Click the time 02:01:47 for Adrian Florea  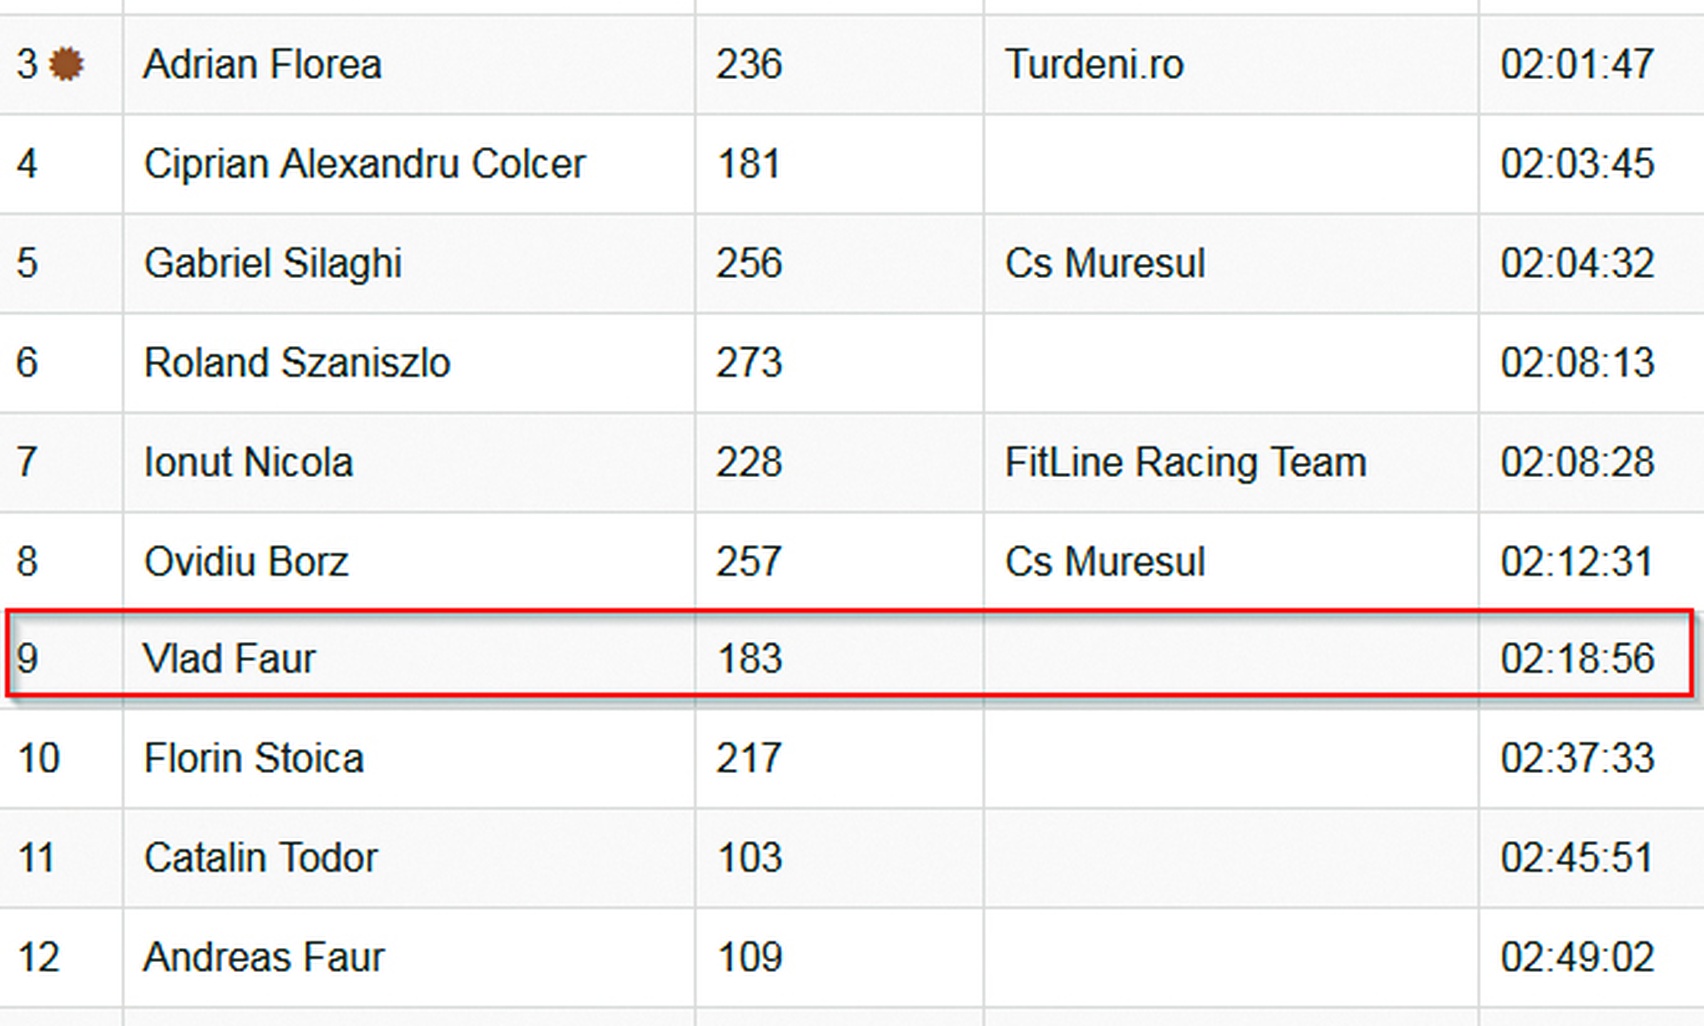1577,65
